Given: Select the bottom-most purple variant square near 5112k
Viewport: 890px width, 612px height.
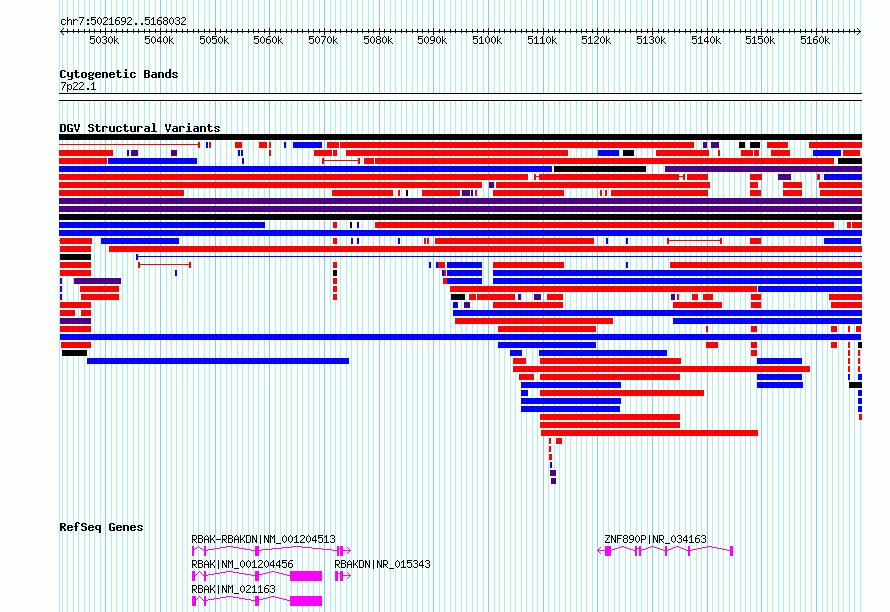Looking at the screenshot, I should pyautogui.click(x=553, y=481).
